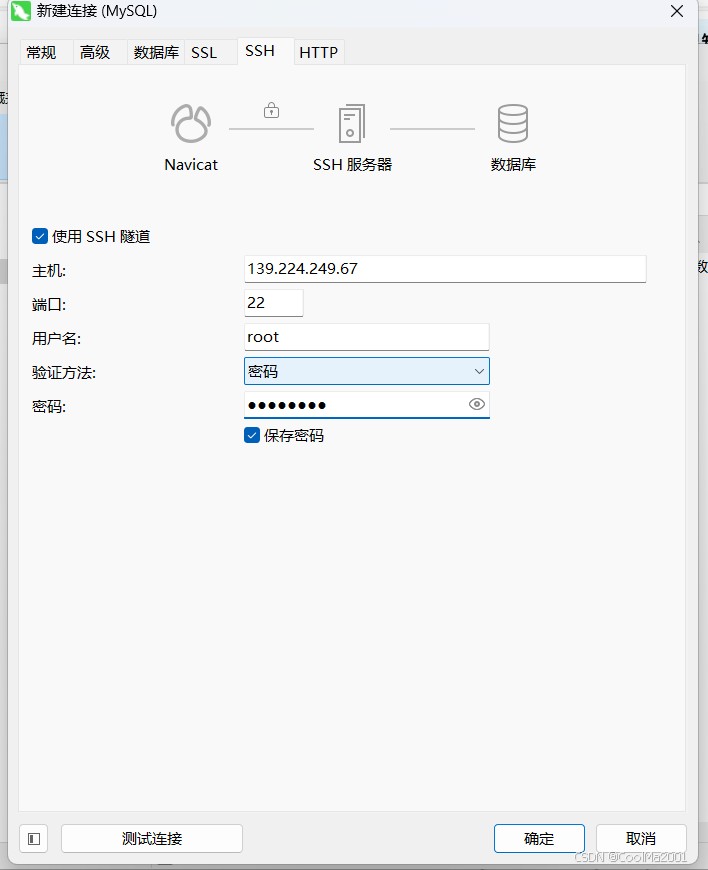This screenshot has height=870, width=708.
Task: Click the padlock icon on tunnel line
Action: [271, 110]
